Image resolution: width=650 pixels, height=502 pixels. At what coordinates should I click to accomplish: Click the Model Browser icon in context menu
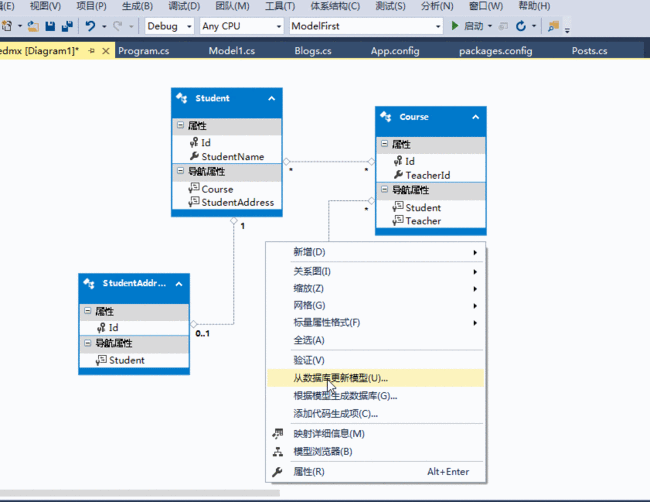[278, 451]
